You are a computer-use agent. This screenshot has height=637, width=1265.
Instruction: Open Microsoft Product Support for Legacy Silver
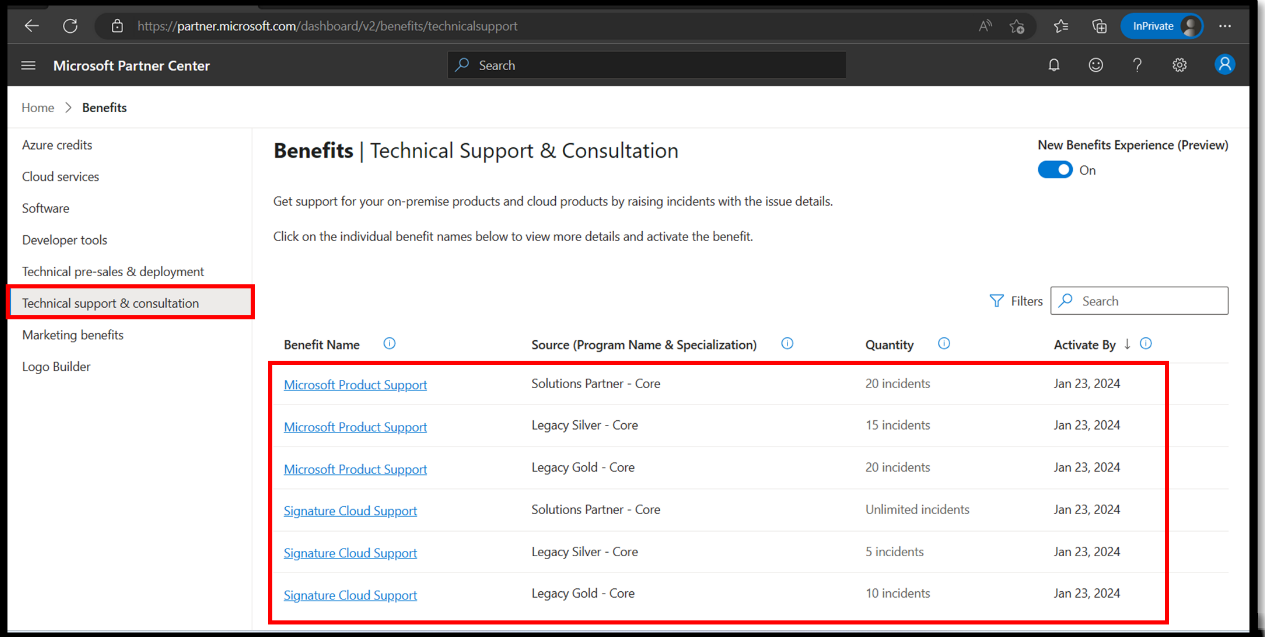(x=355, y=427)
